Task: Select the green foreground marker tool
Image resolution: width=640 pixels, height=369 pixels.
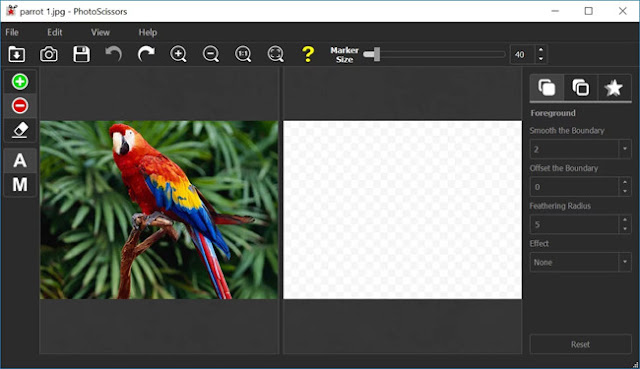Action: (20, 82)
